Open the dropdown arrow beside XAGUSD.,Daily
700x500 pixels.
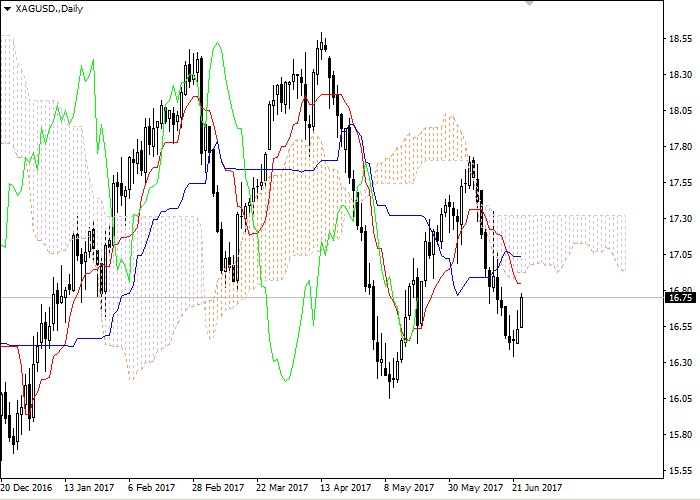click(x=7, y=9)
